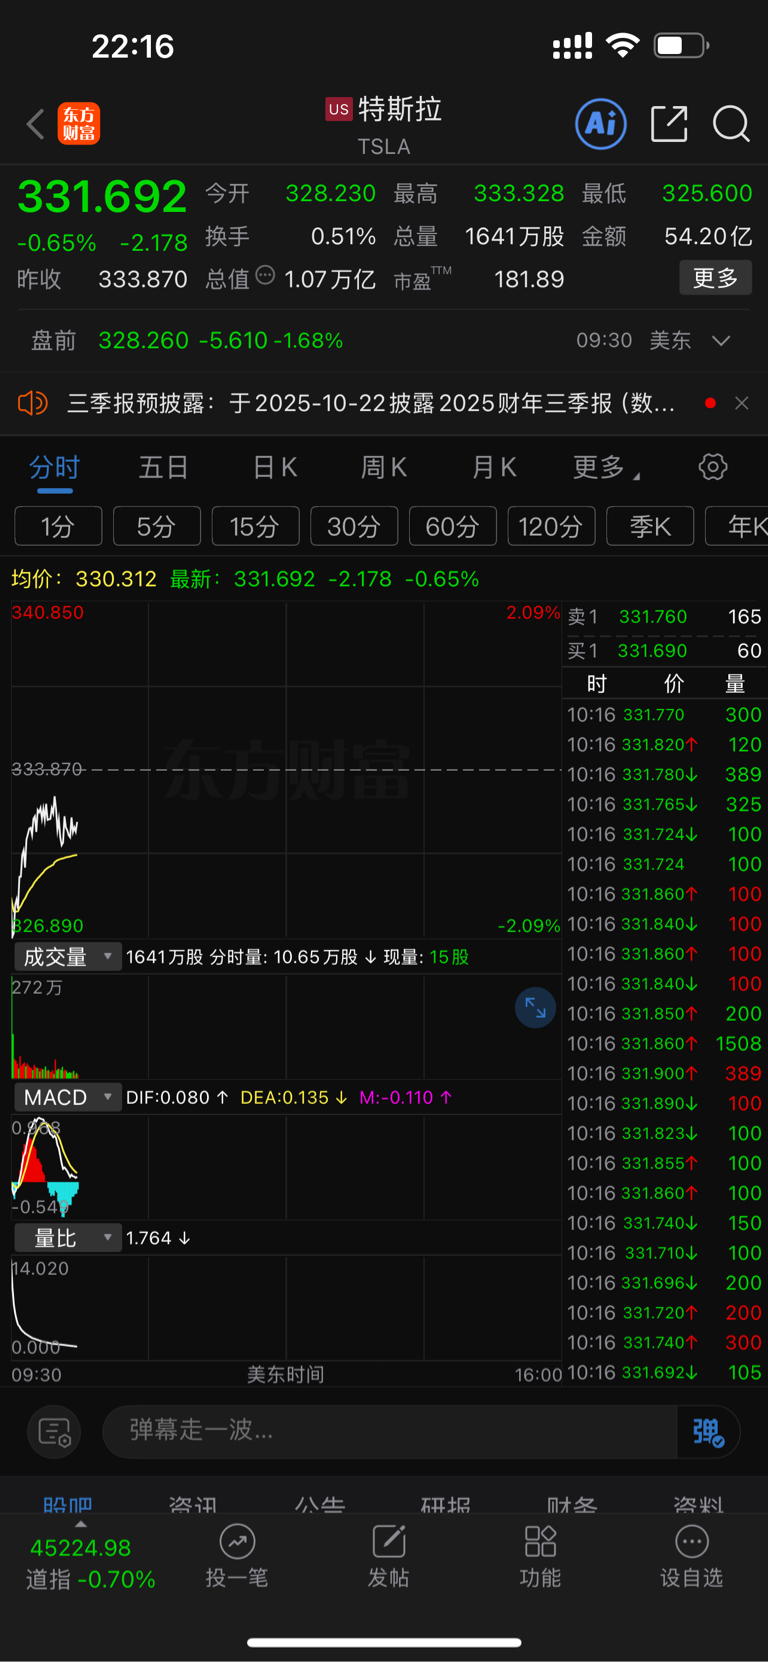The height and width of the screenshot is (1662, 768).
Task: Tap the trade row with volume 1508
Action: point(665,1044)
